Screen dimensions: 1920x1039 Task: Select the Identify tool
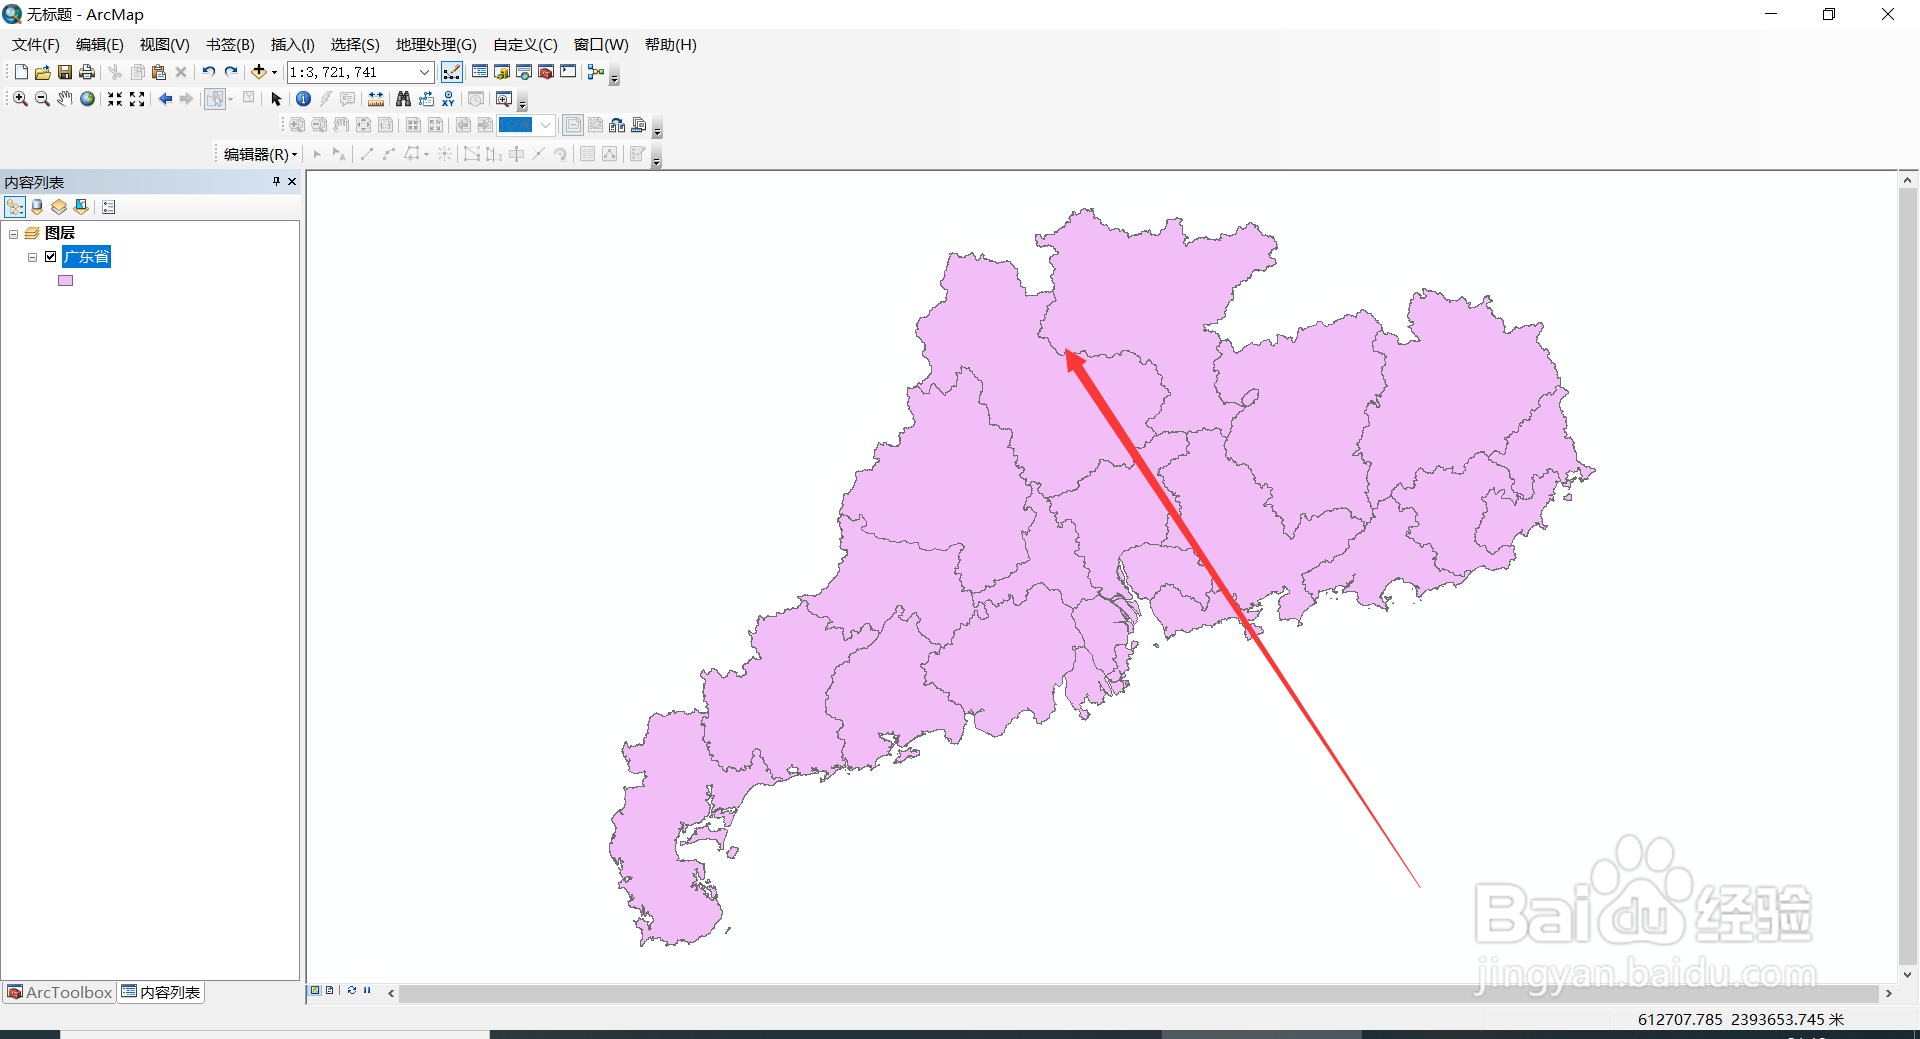pos(303,99)
